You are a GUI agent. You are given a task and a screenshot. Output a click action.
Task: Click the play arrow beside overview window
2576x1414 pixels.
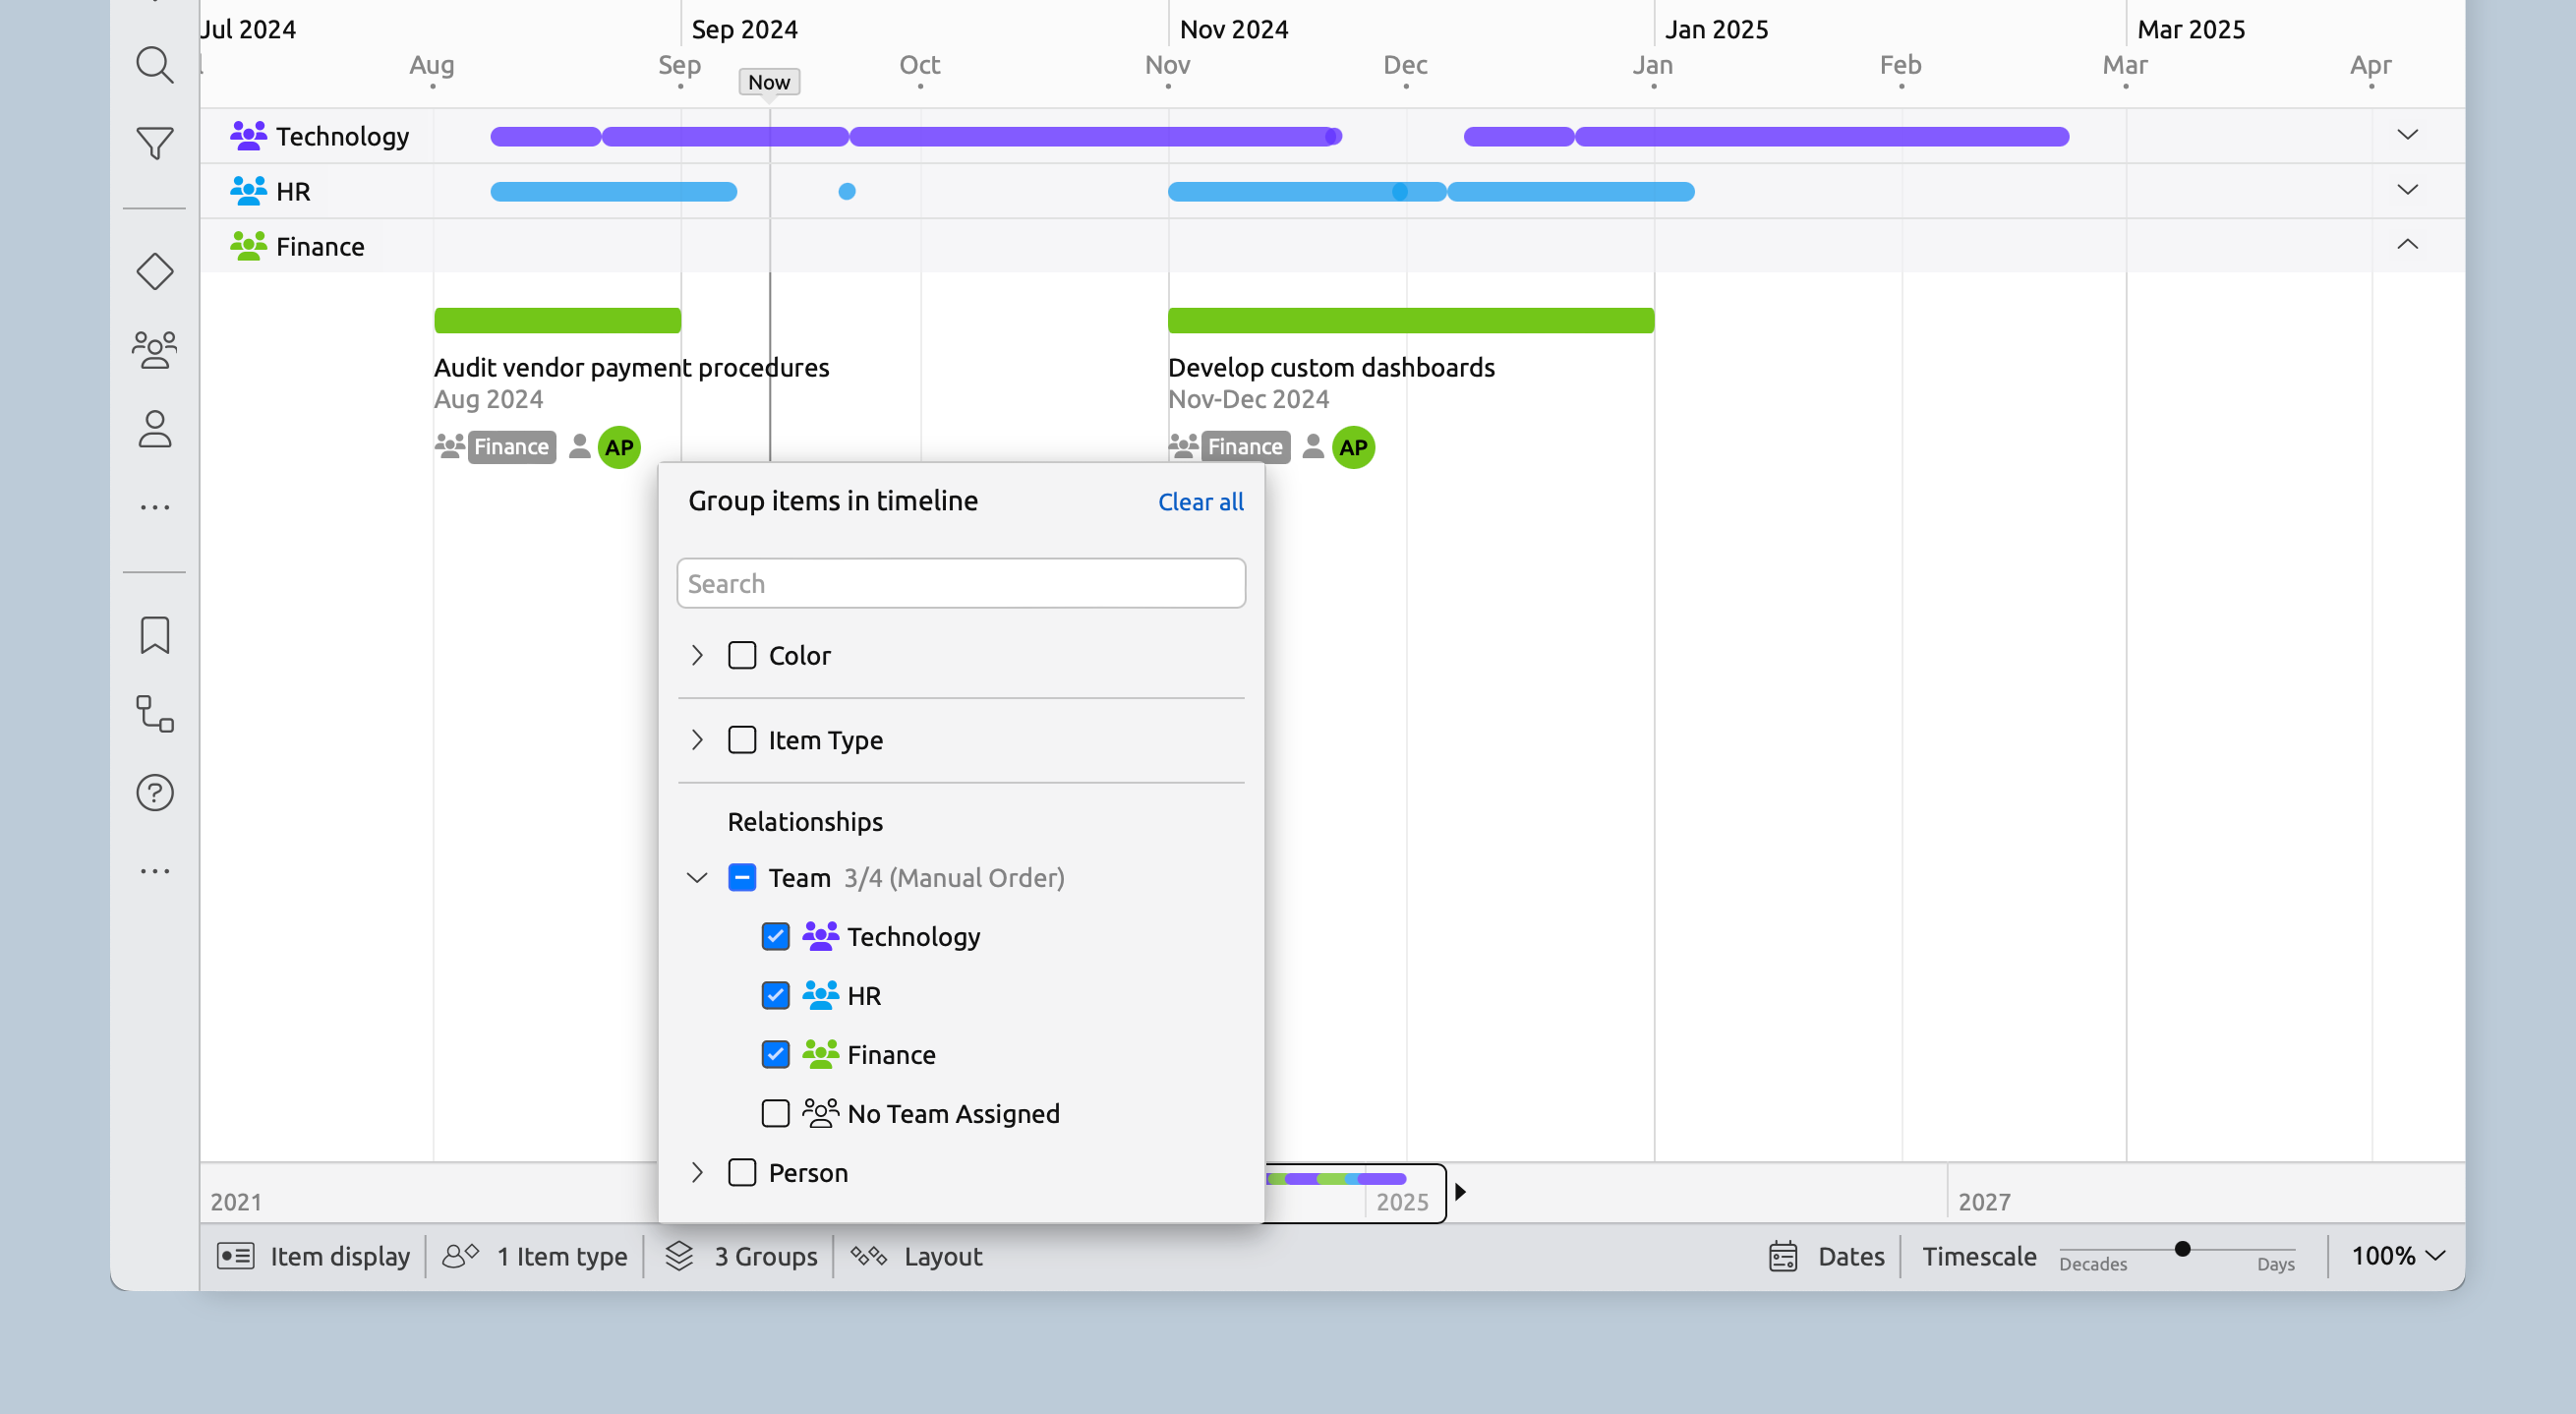(1460, 1192)
